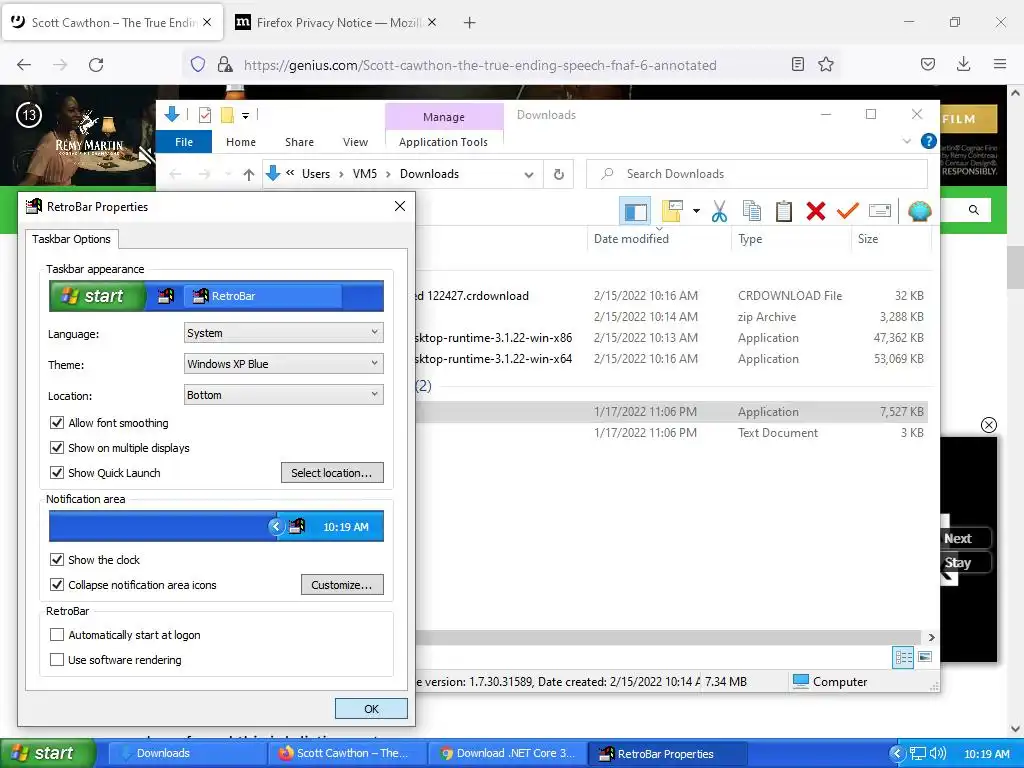Click the Explorer refresh icon
Viewport: 1024px width, 768px height.
tap(558, 174)
